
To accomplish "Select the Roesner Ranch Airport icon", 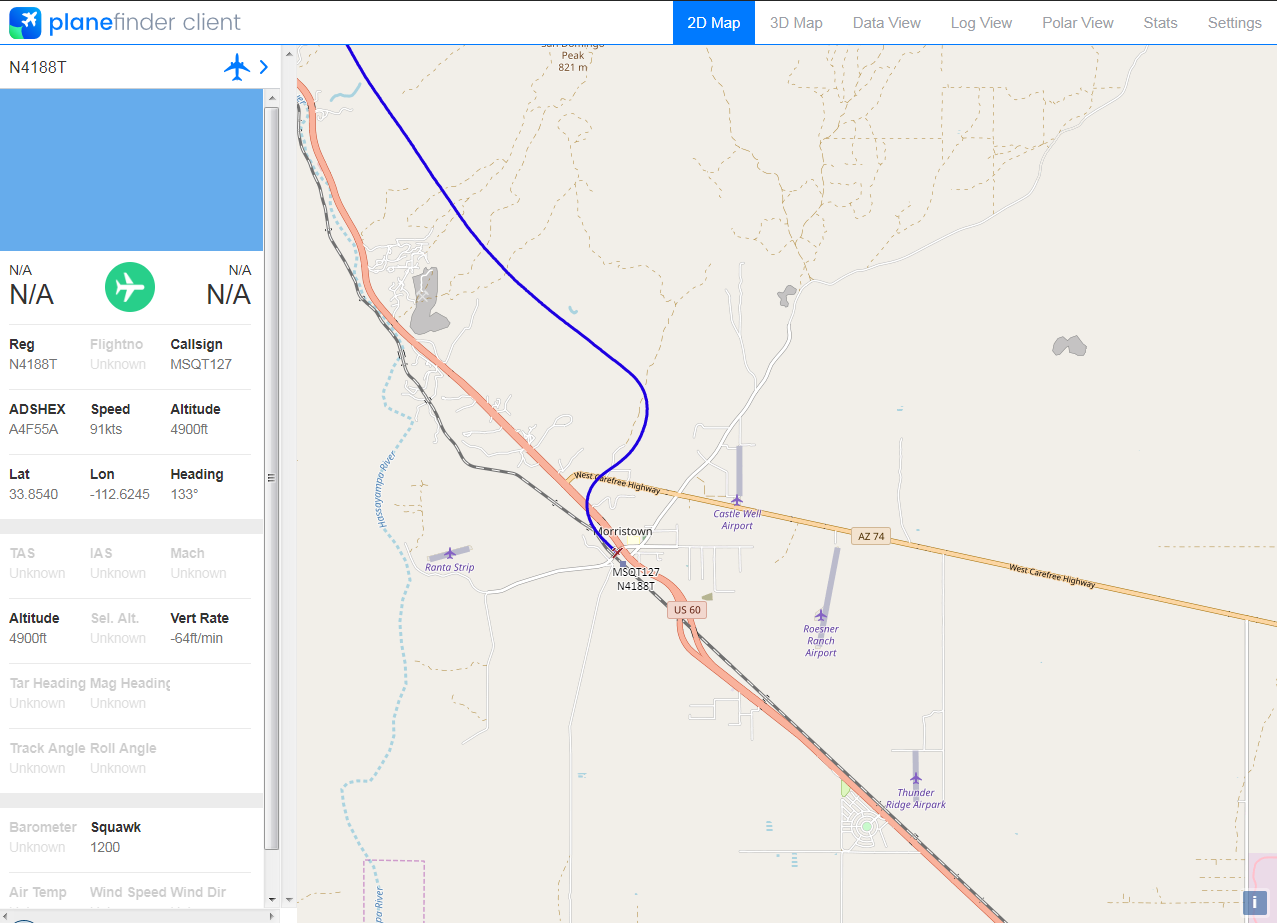I will [x=821, y=615].
